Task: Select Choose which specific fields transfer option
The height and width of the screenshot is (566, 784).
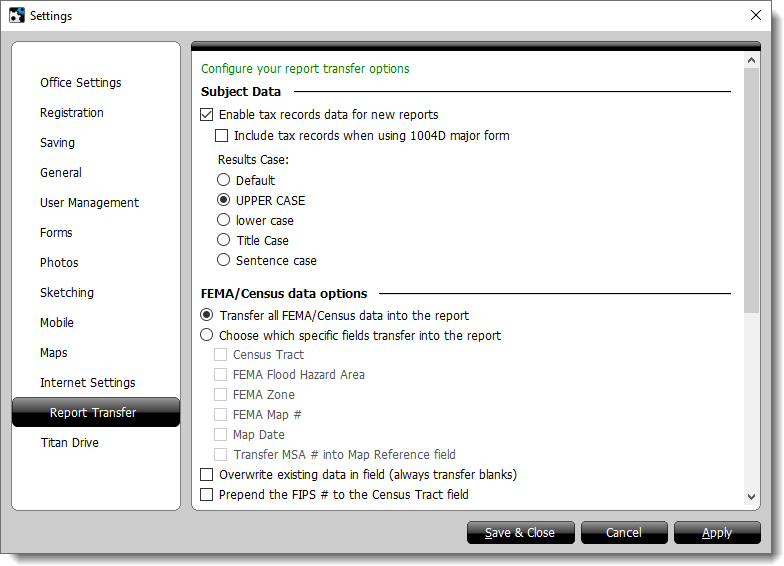Action: coord(207,336)
